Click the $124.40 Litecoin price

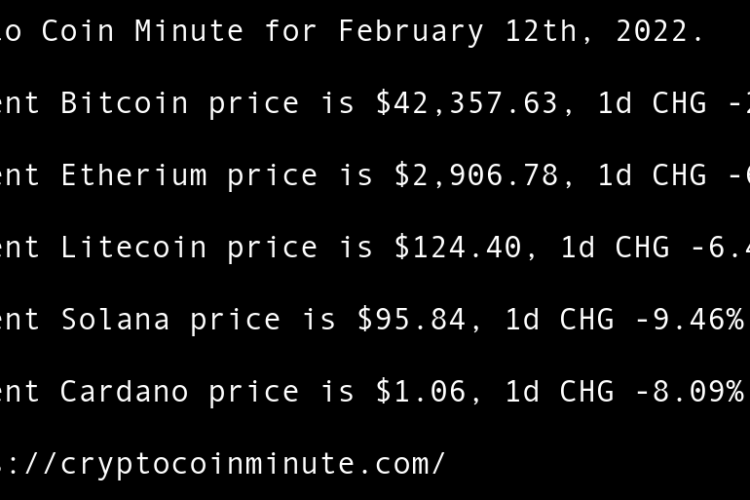pos(458,247)
